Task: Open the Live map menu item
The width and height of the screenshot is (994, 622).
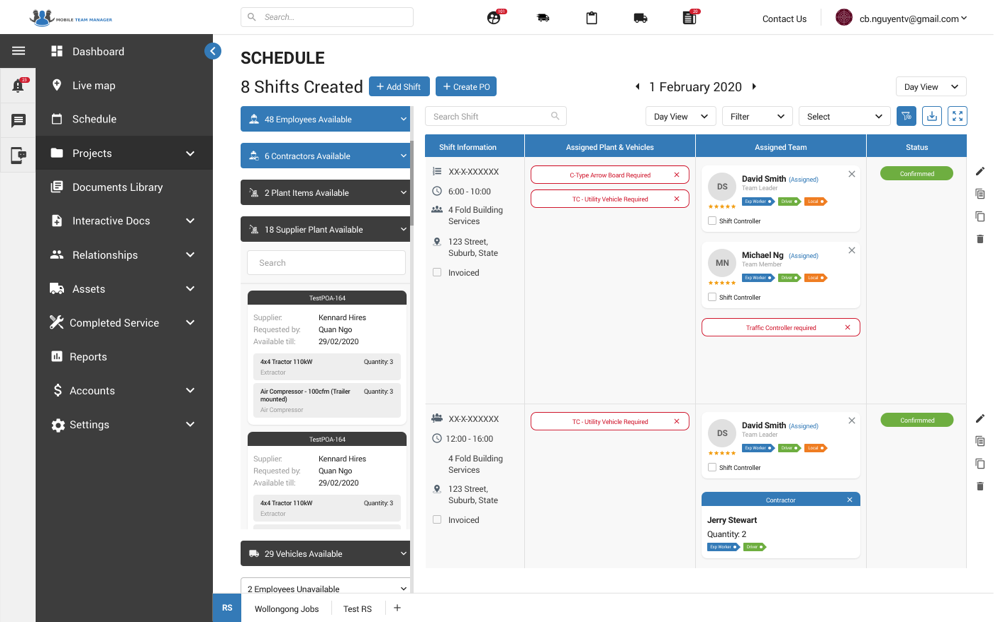Action: (x=93, y=86)
